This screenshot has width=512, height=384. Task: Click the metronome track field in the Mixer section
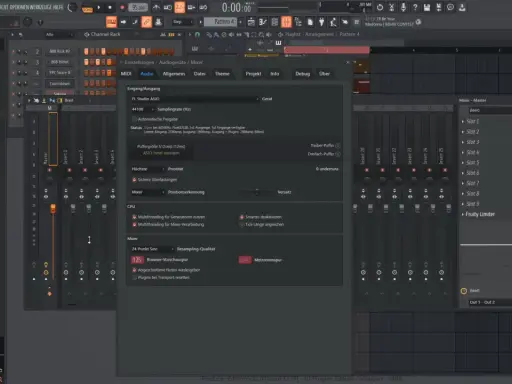click(x=245, y=260)
